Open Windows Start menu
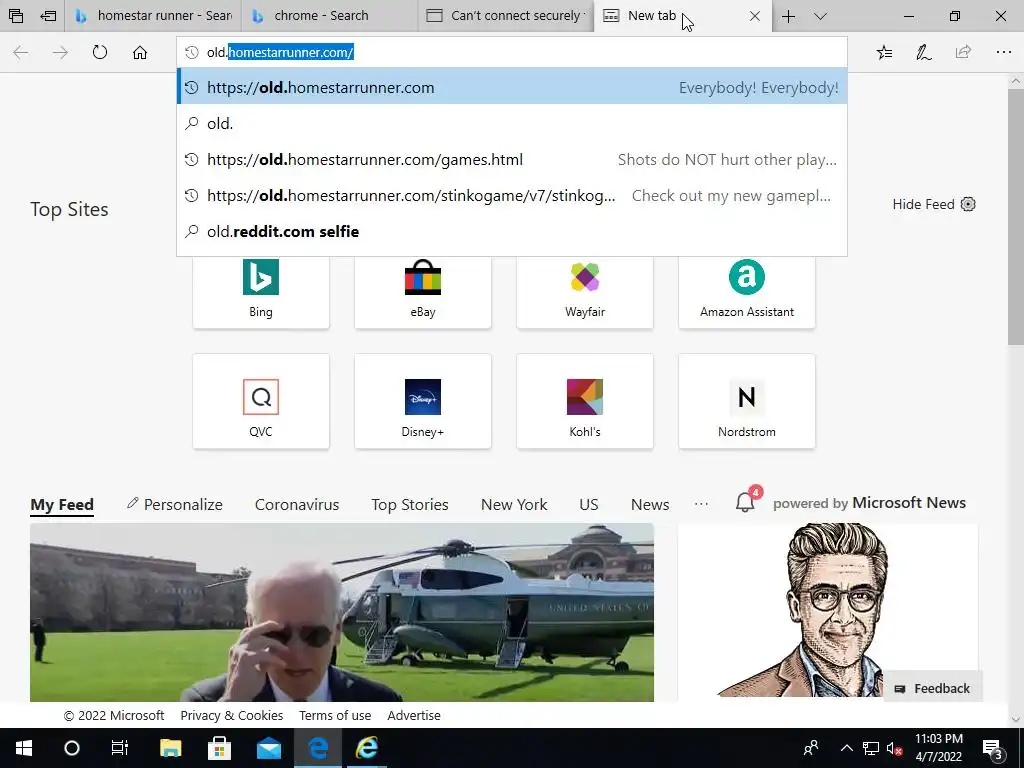1024x768 pixels. tap(24, 748)
